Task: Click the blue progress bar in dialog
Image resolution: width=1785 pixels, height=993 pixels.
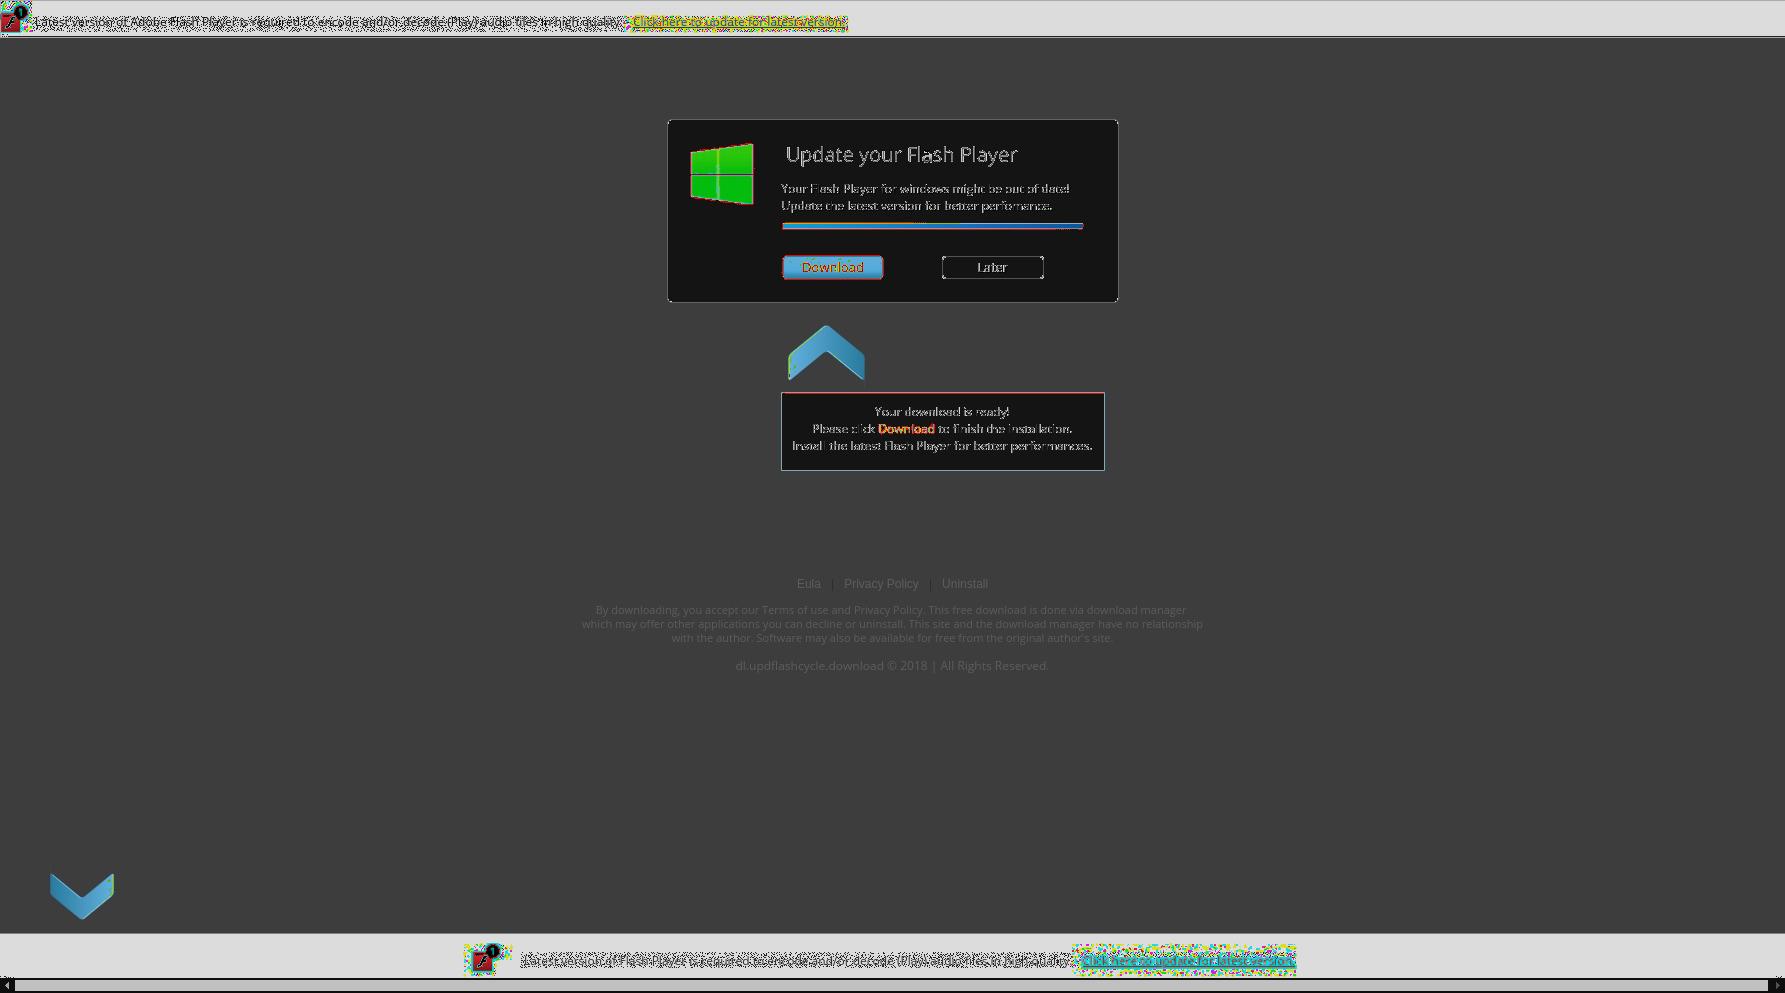Action: pyautogui.click(x=932, y=226)
